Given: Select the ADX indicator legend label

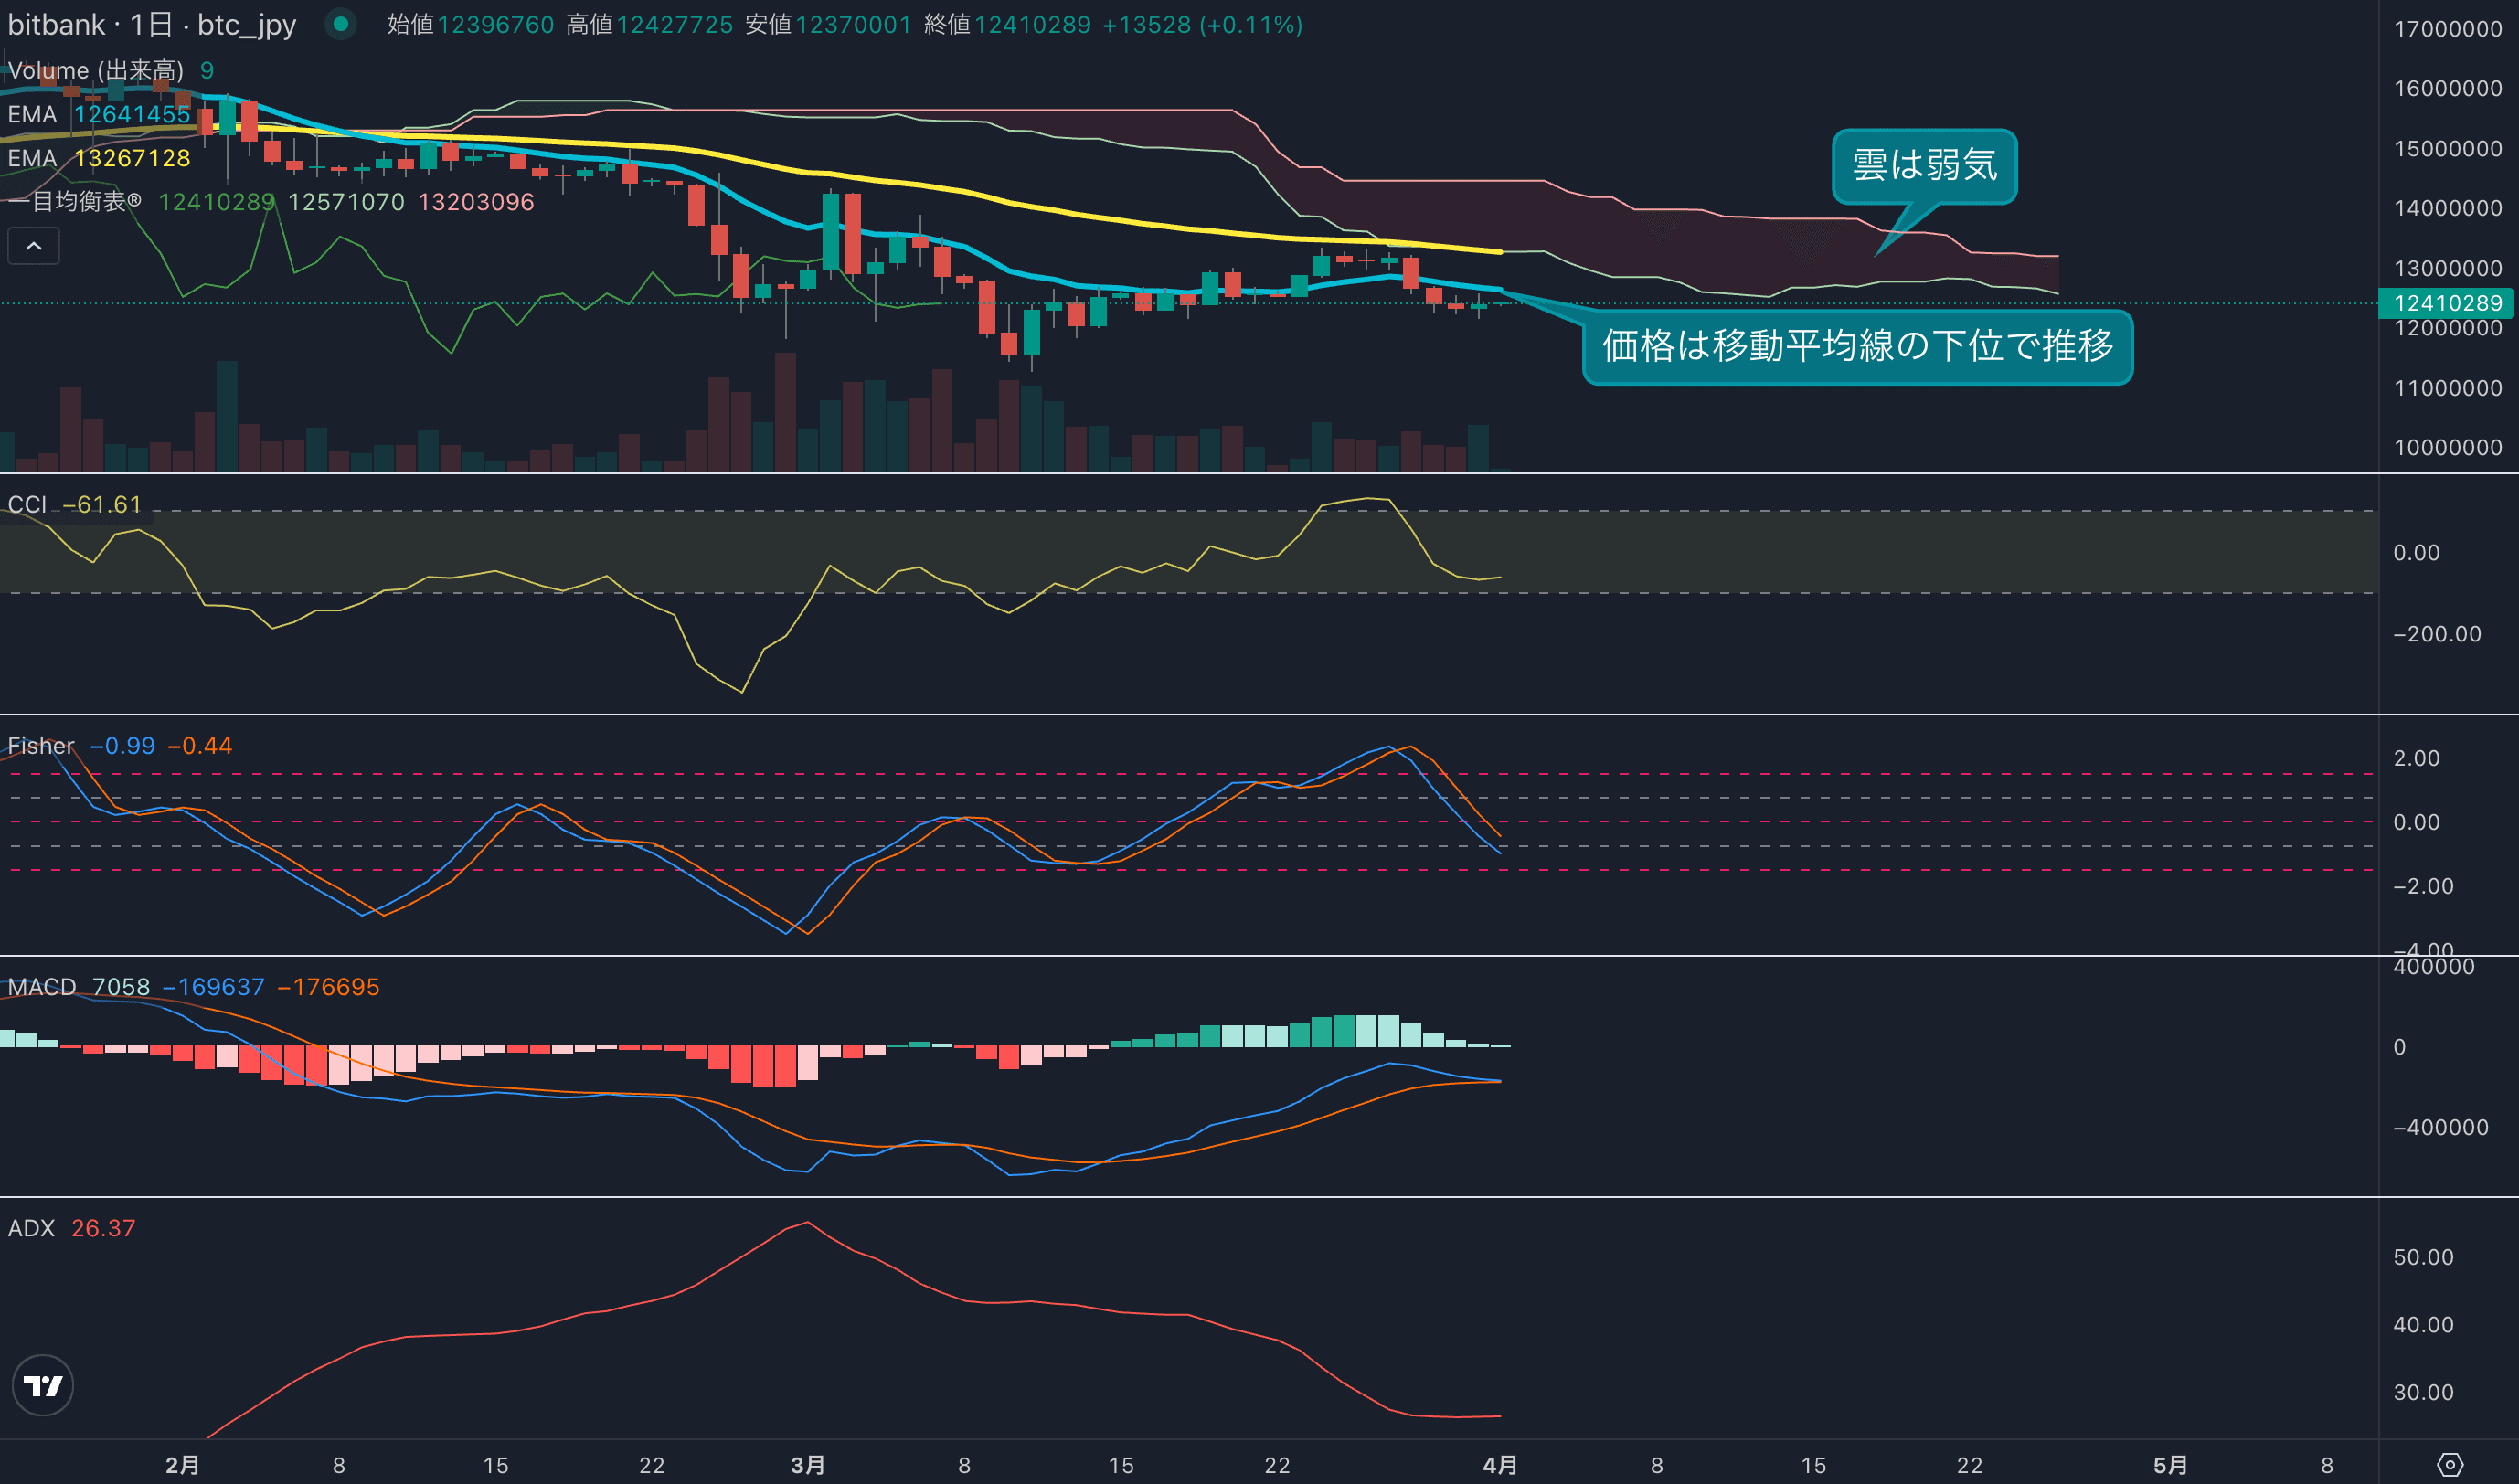Looking at the screenshot, I should pos(31,1228).
